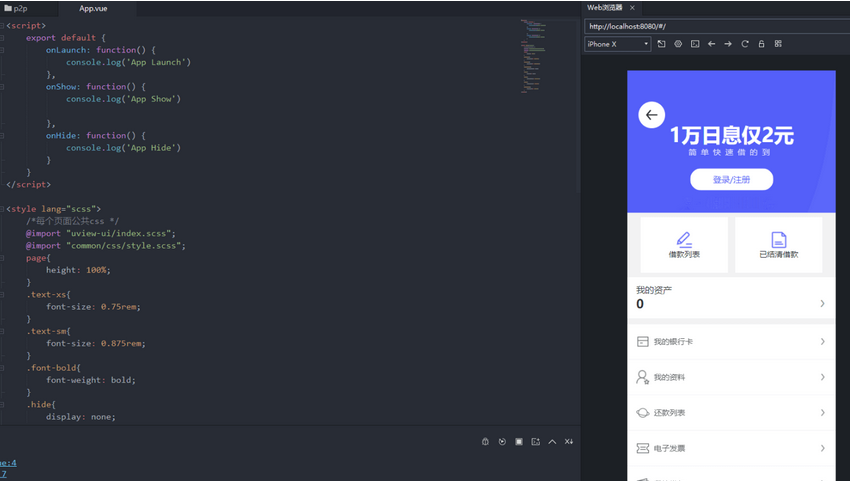
Task: Click the person icon beside 我的资料
Action: (x=642, y=377)
